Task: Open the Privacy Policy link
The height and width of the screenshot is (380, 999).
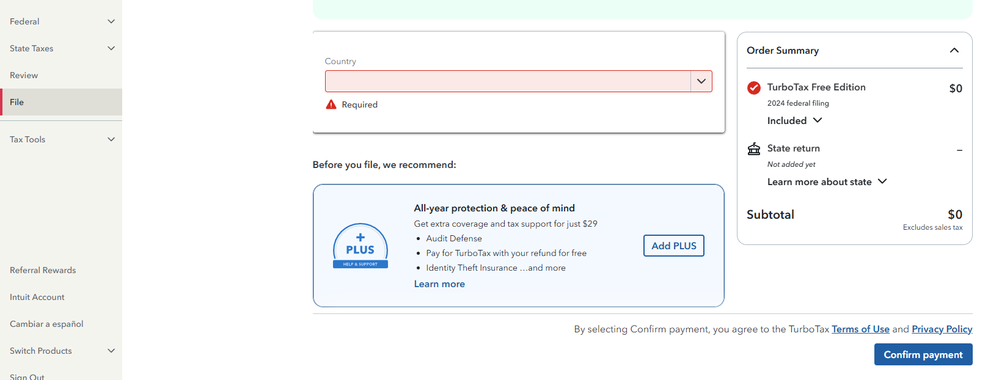Action: click(x=942, y=329)
